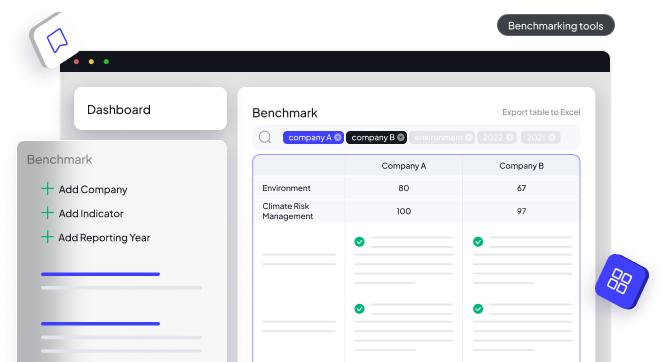Click the red window dot

[x=76, y=62]
